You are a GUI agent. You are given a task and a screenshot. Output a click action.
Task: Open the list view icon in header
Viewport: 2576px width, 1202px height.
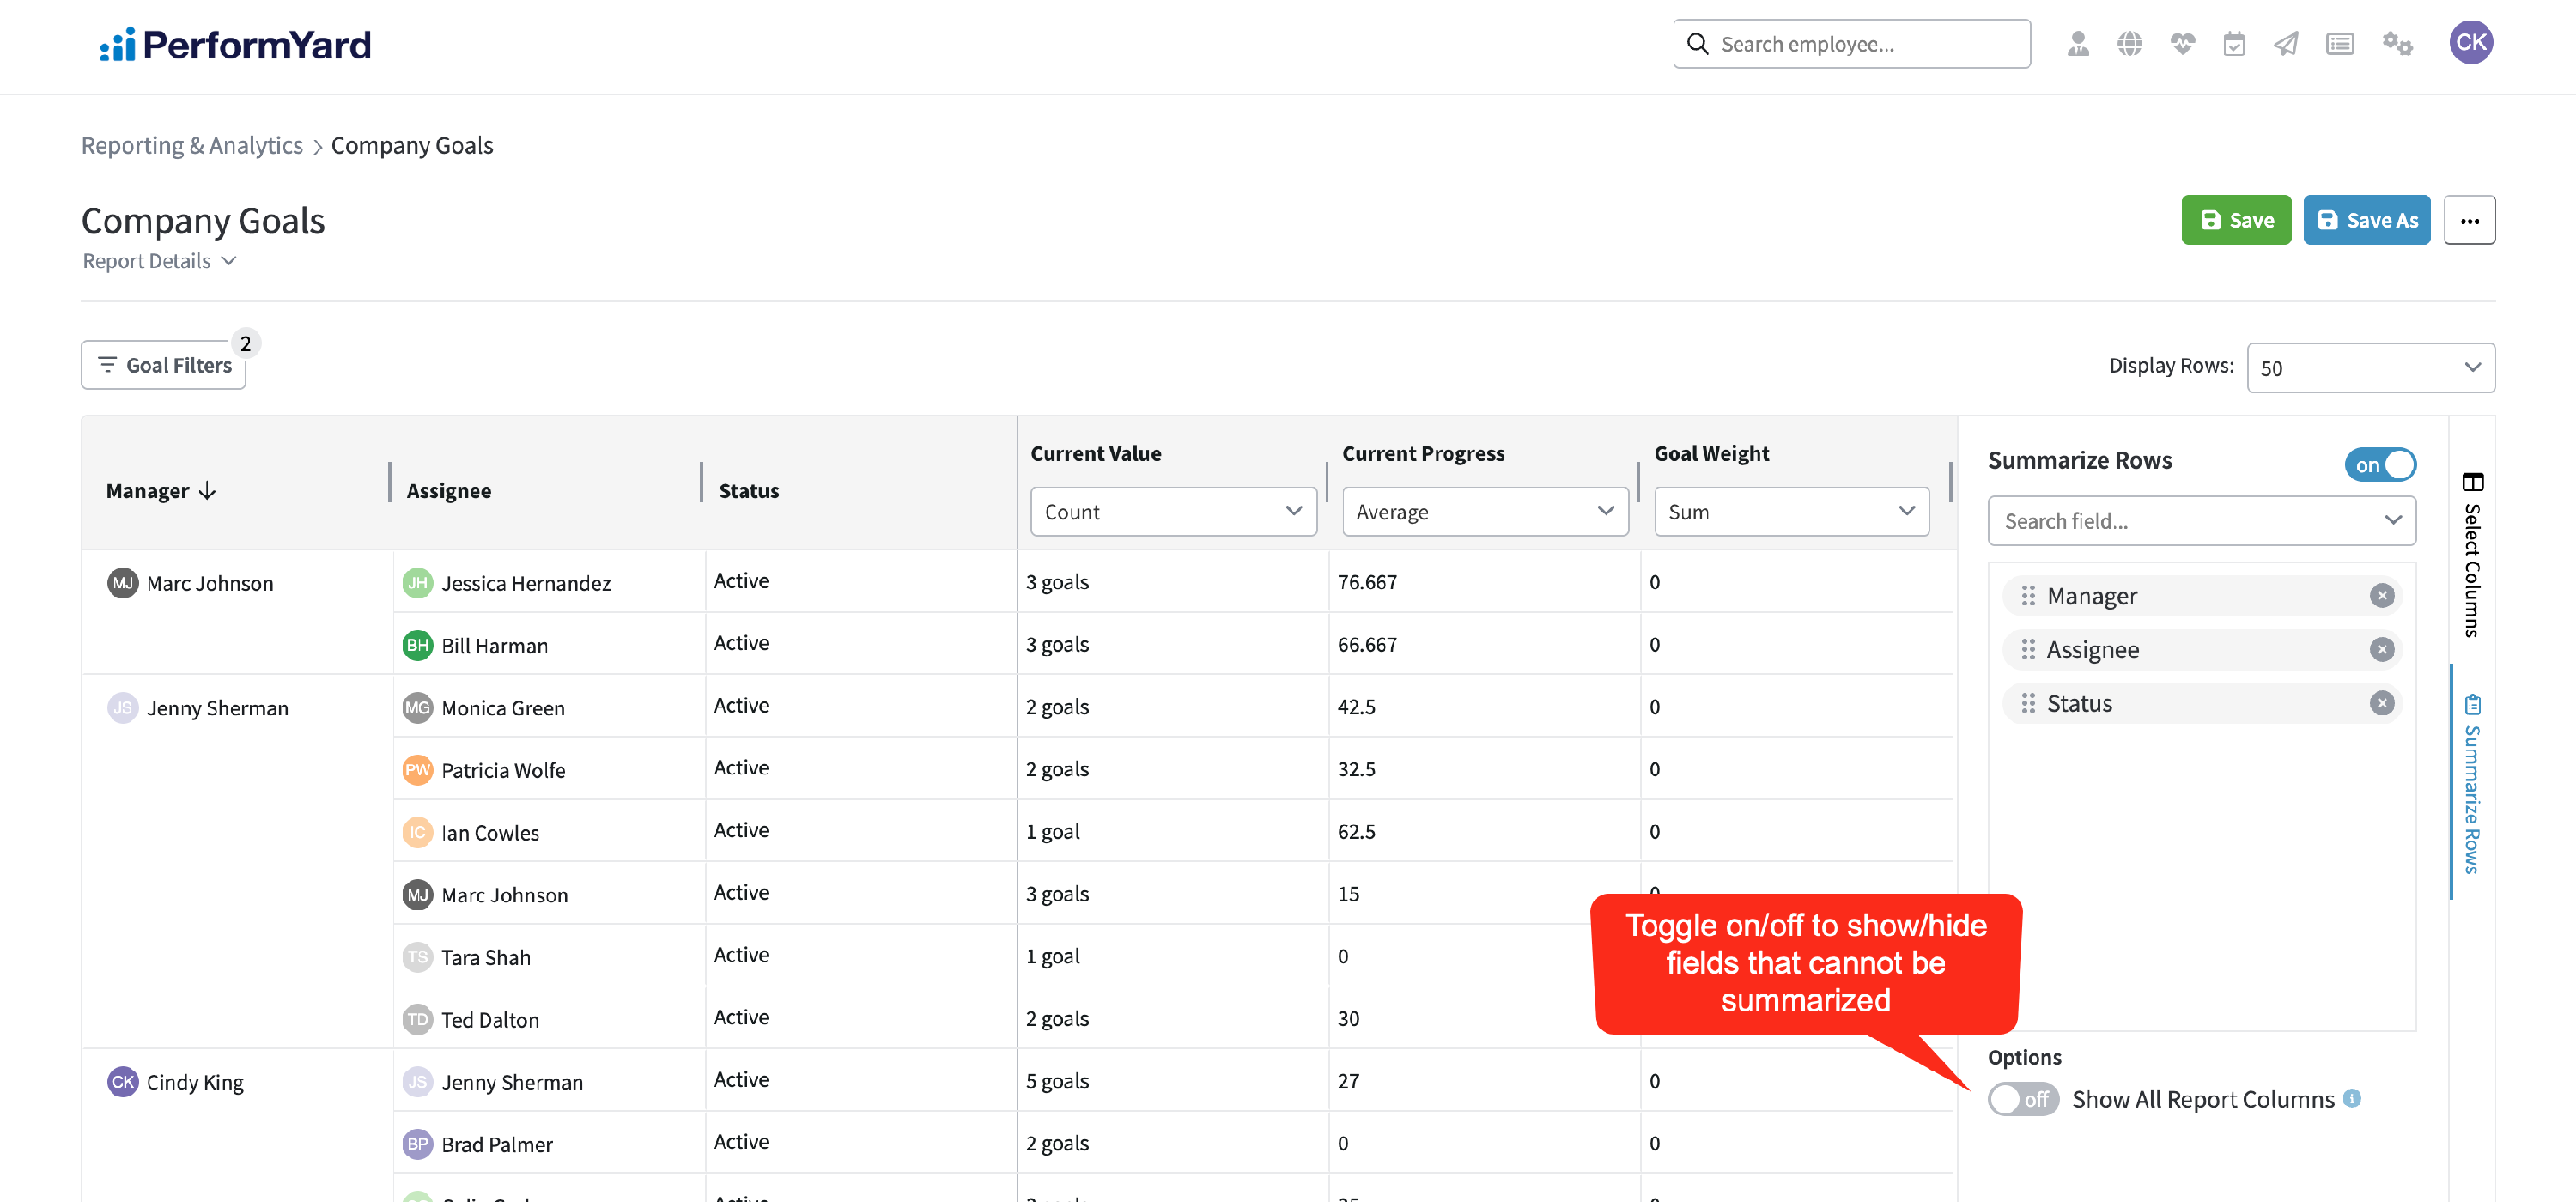click(x=2340, y=44)
